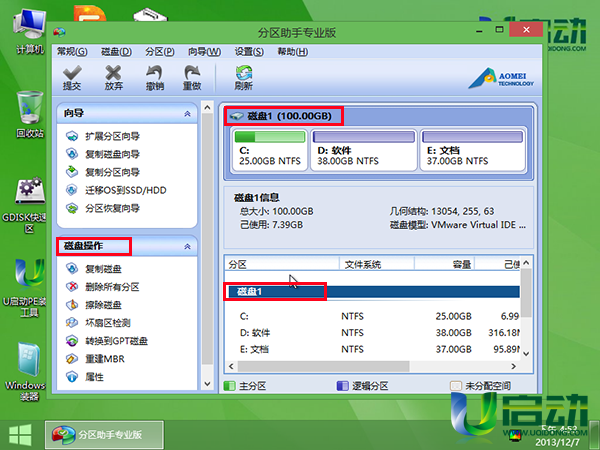Click the 分区 column header
Screen dimensions: 600x450
click(282, 264)
